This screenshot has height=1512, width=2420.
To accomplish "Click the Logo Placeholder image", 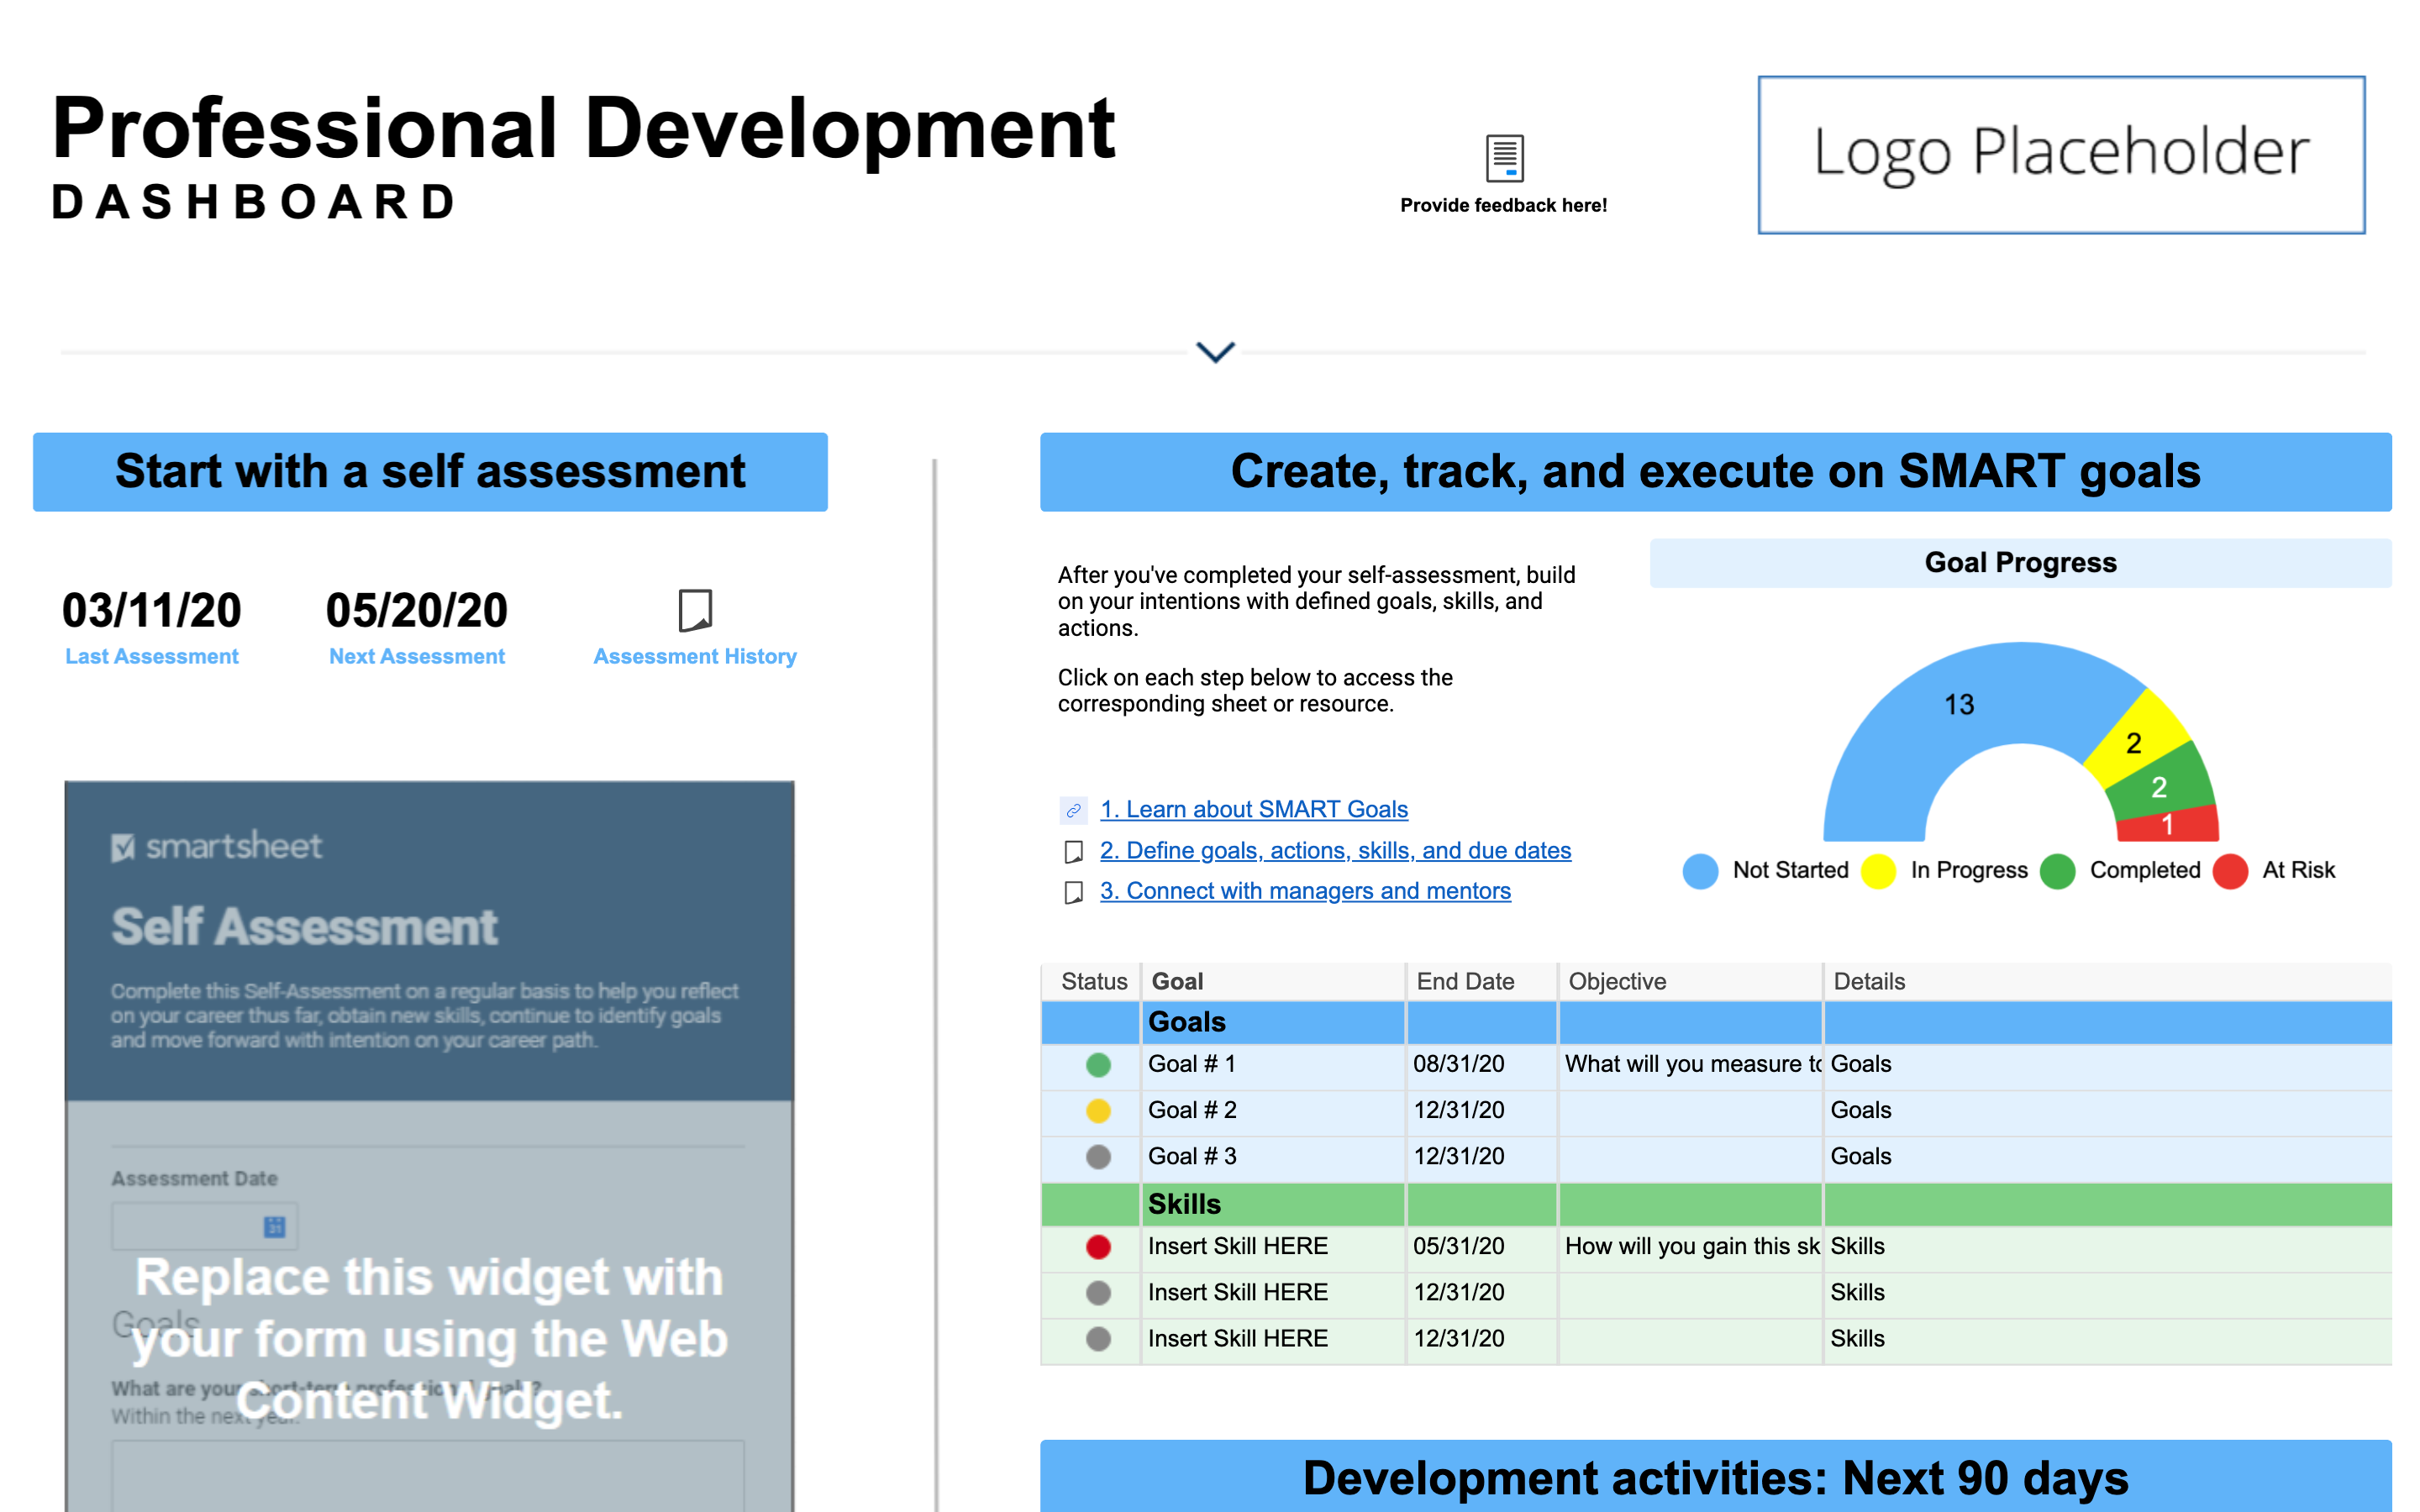I will 2061,155.
